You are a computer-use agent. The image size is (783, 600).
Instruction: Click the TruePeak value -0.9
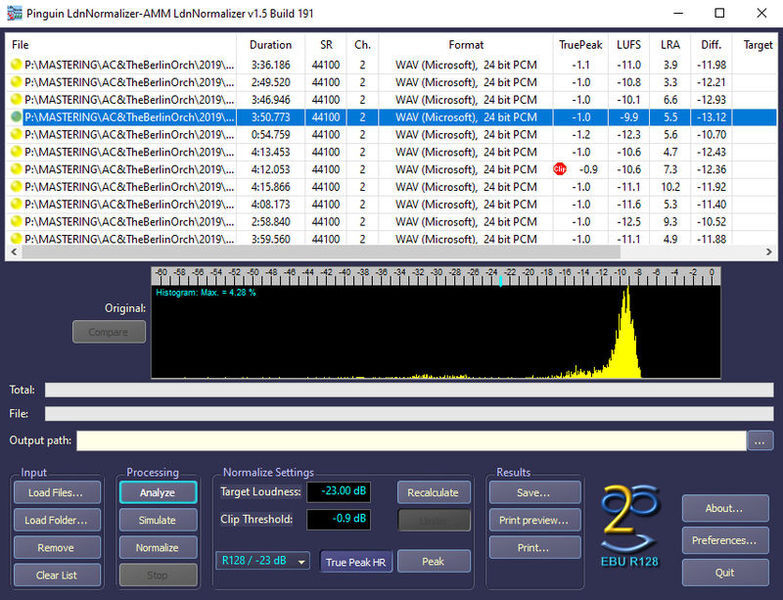588,169
